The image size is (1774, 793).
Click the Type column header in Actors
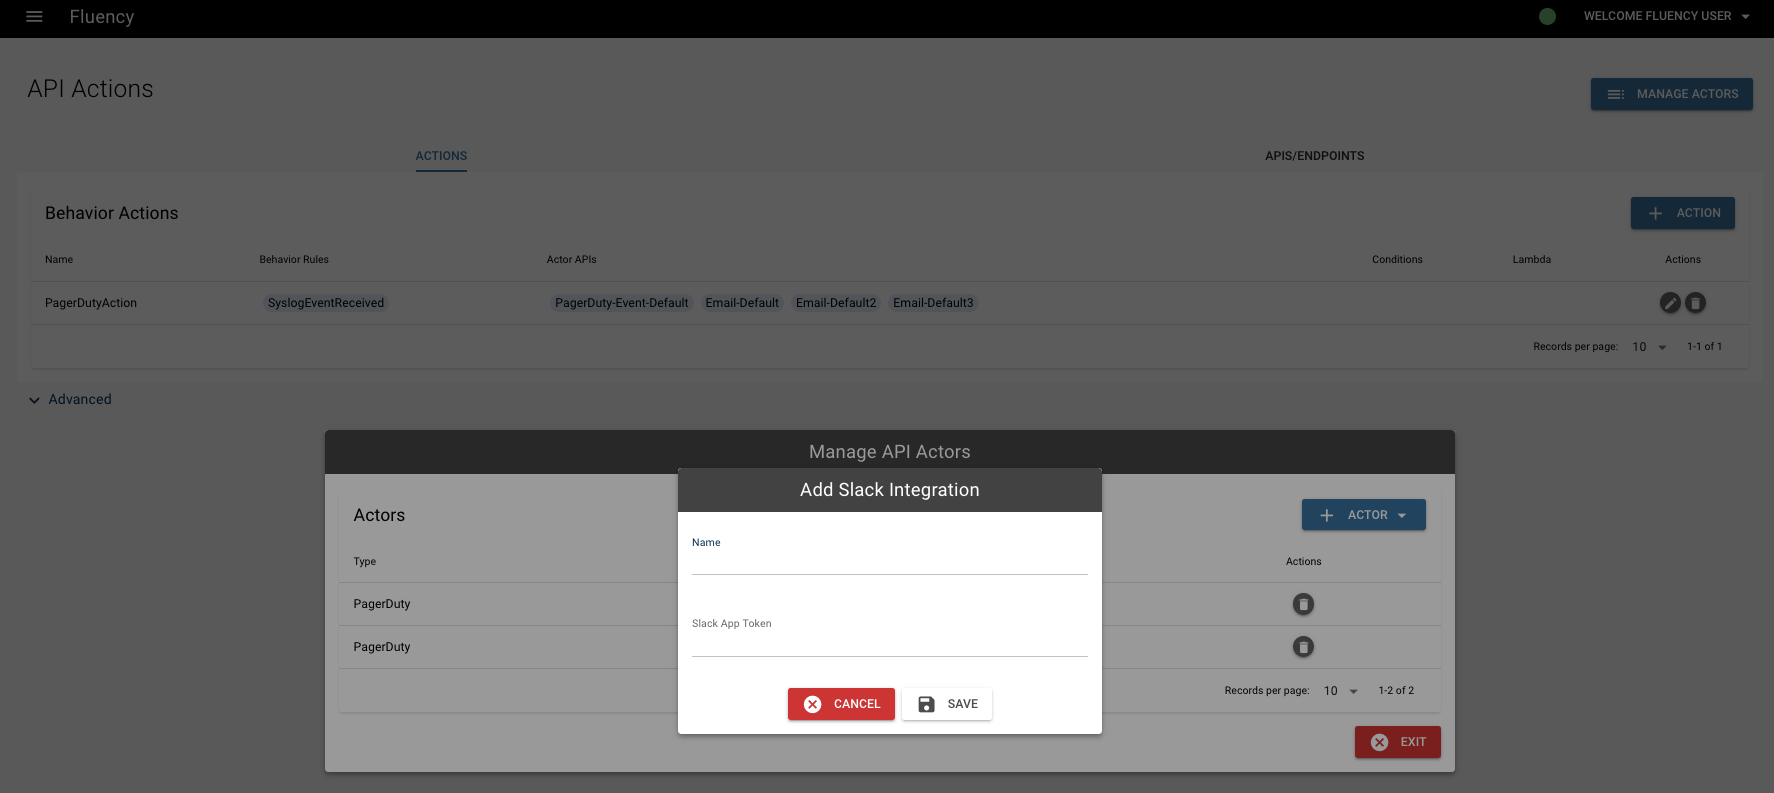(365, 562)
